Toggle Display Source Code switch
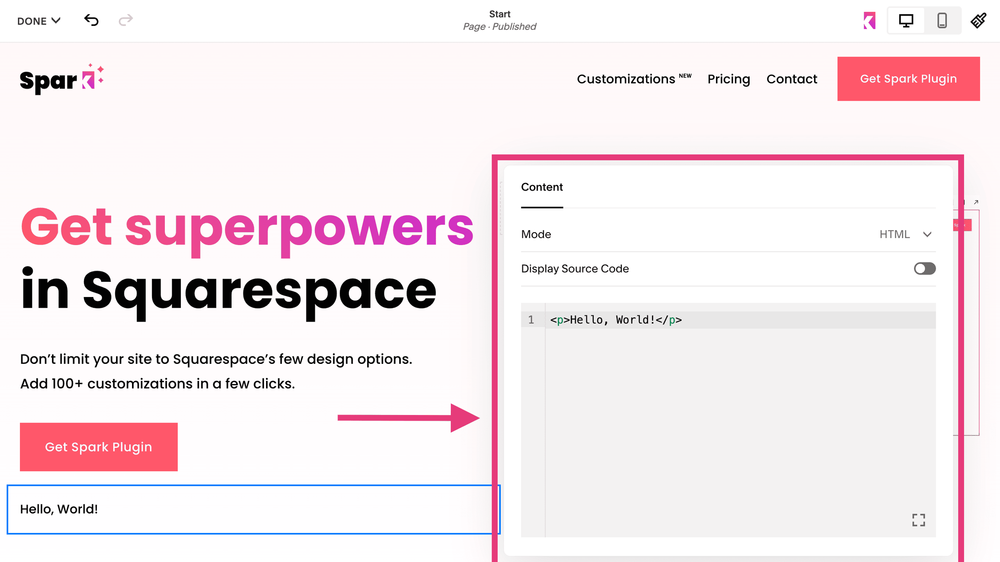The width and height of the screenshot is (1000, 562). point(924,269)
